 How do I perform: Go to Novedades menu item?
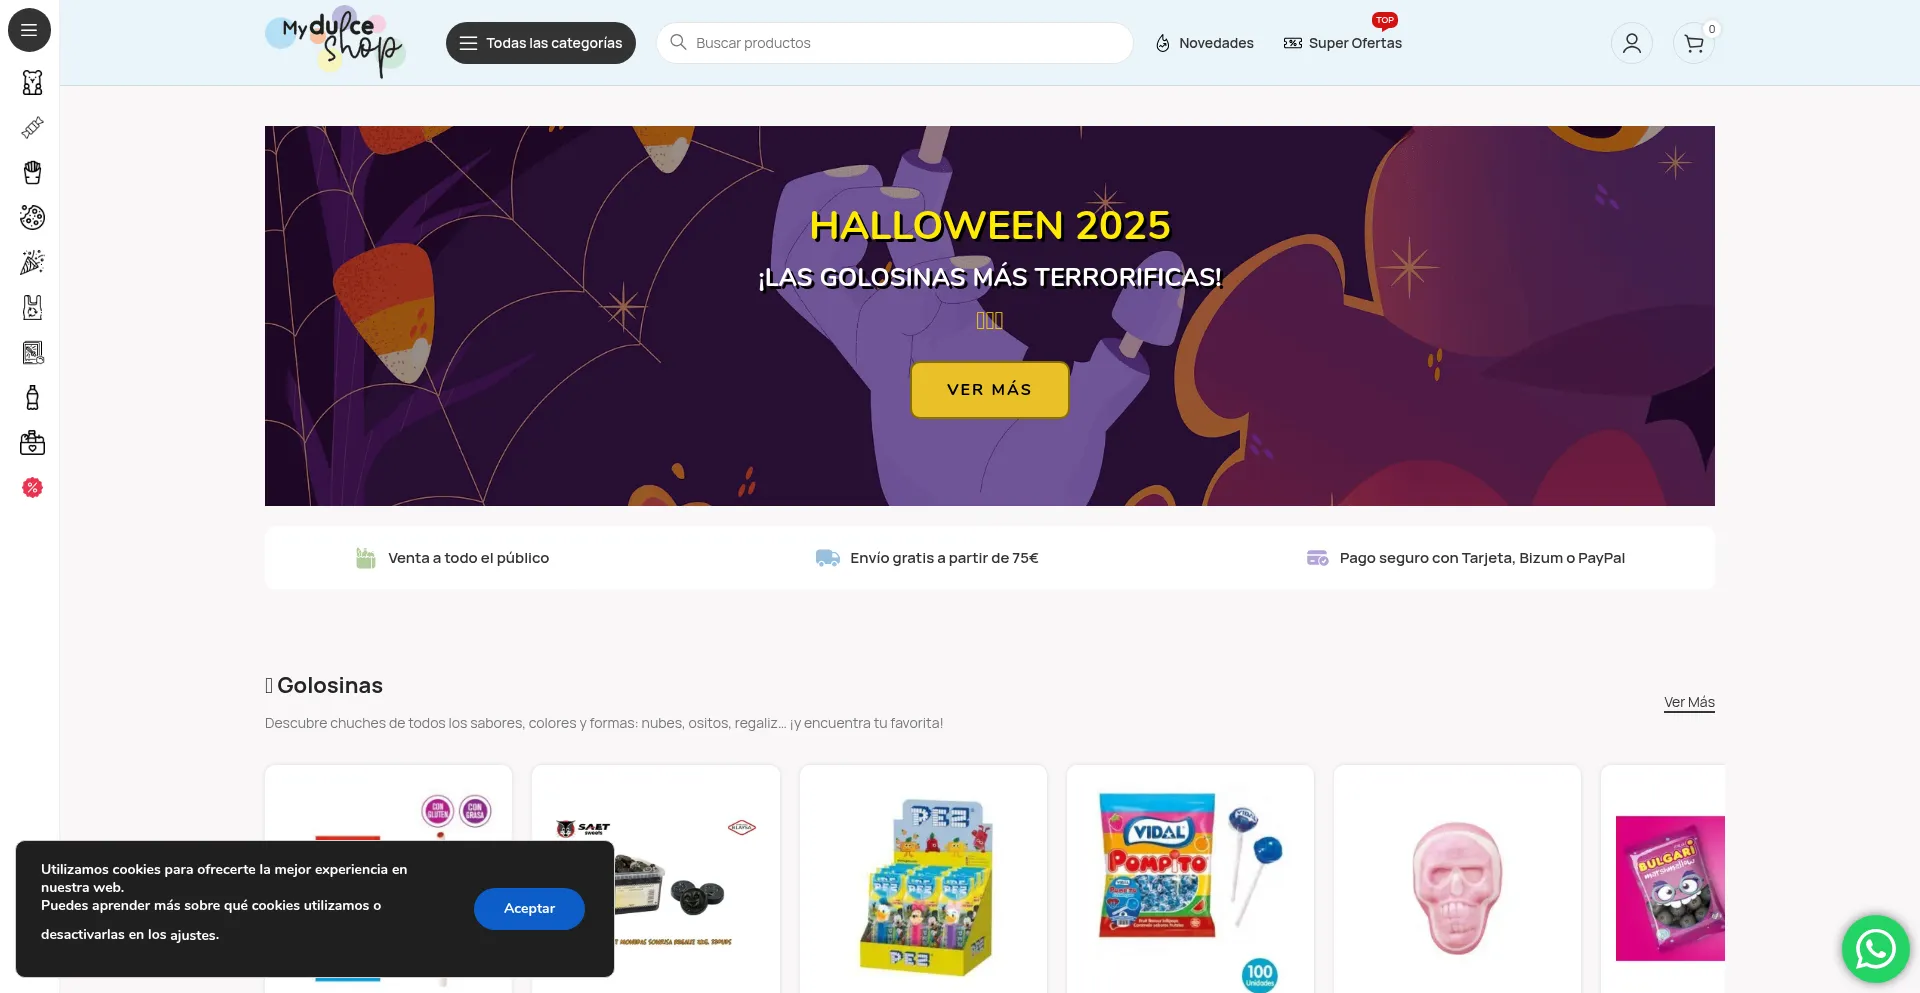point(1204,43)
